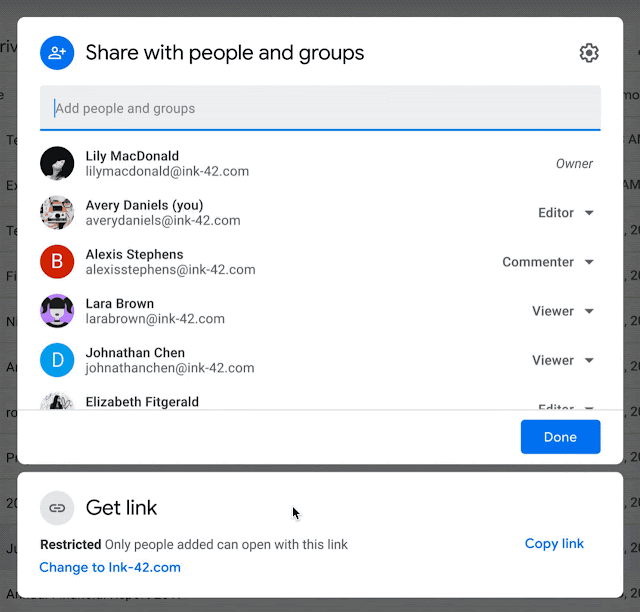Click the blue add-person share icon
This screenshot has width=640, height=612.
57,53
